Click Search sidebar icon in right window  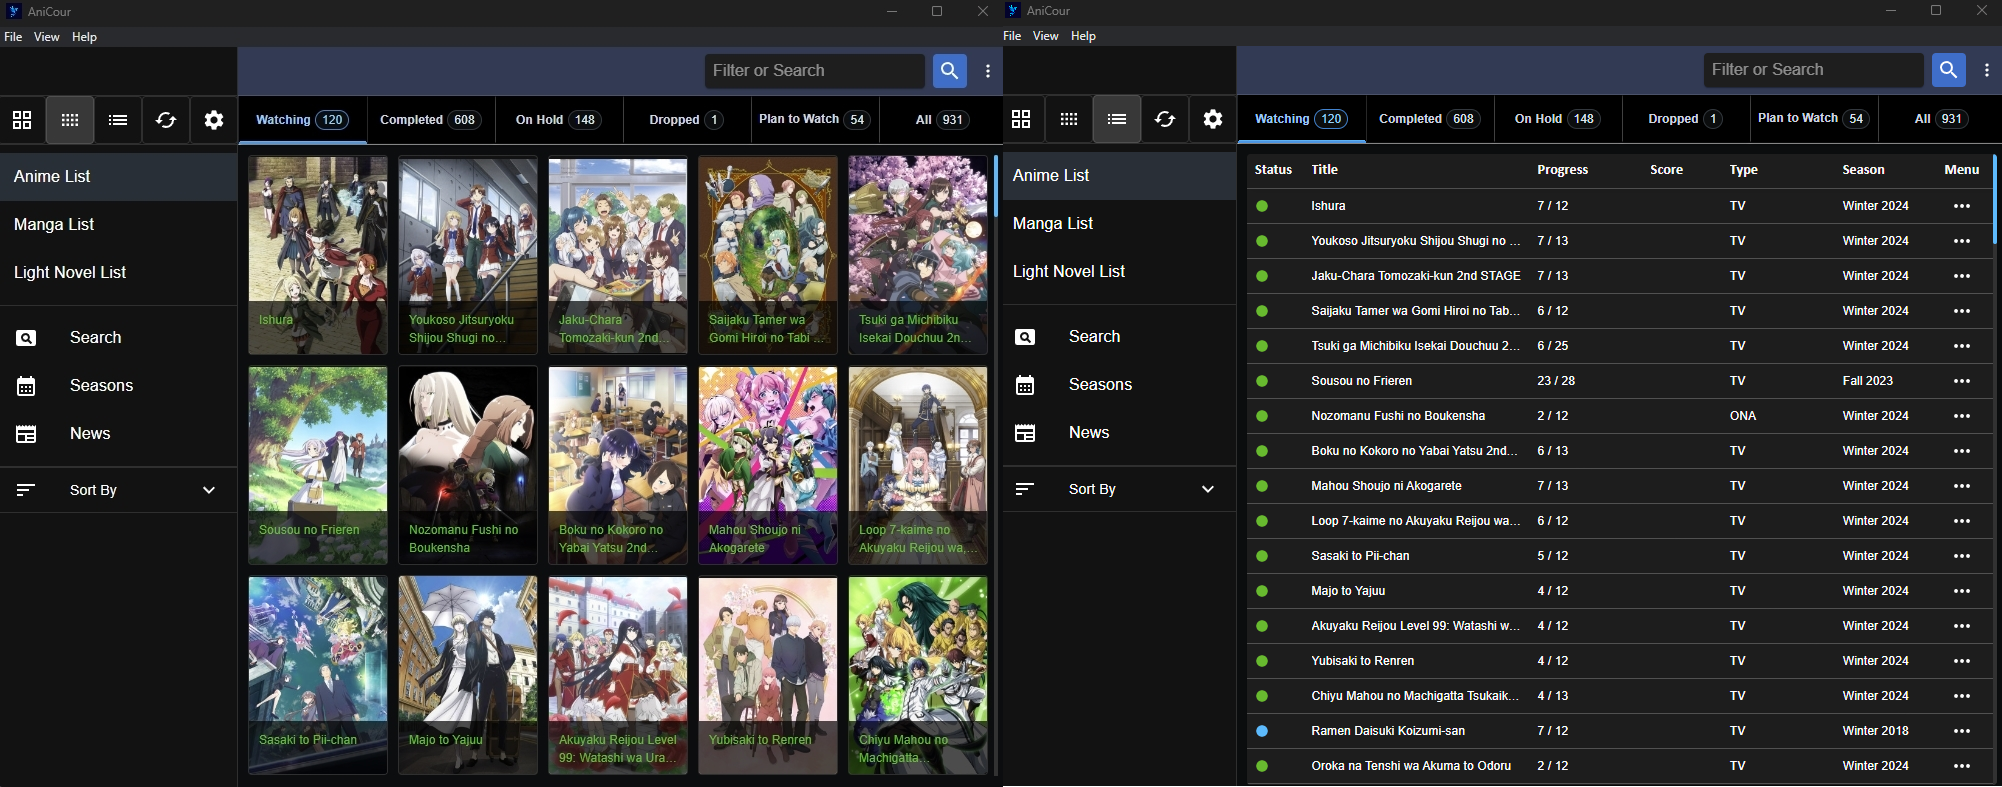(x=1025, y=337)
